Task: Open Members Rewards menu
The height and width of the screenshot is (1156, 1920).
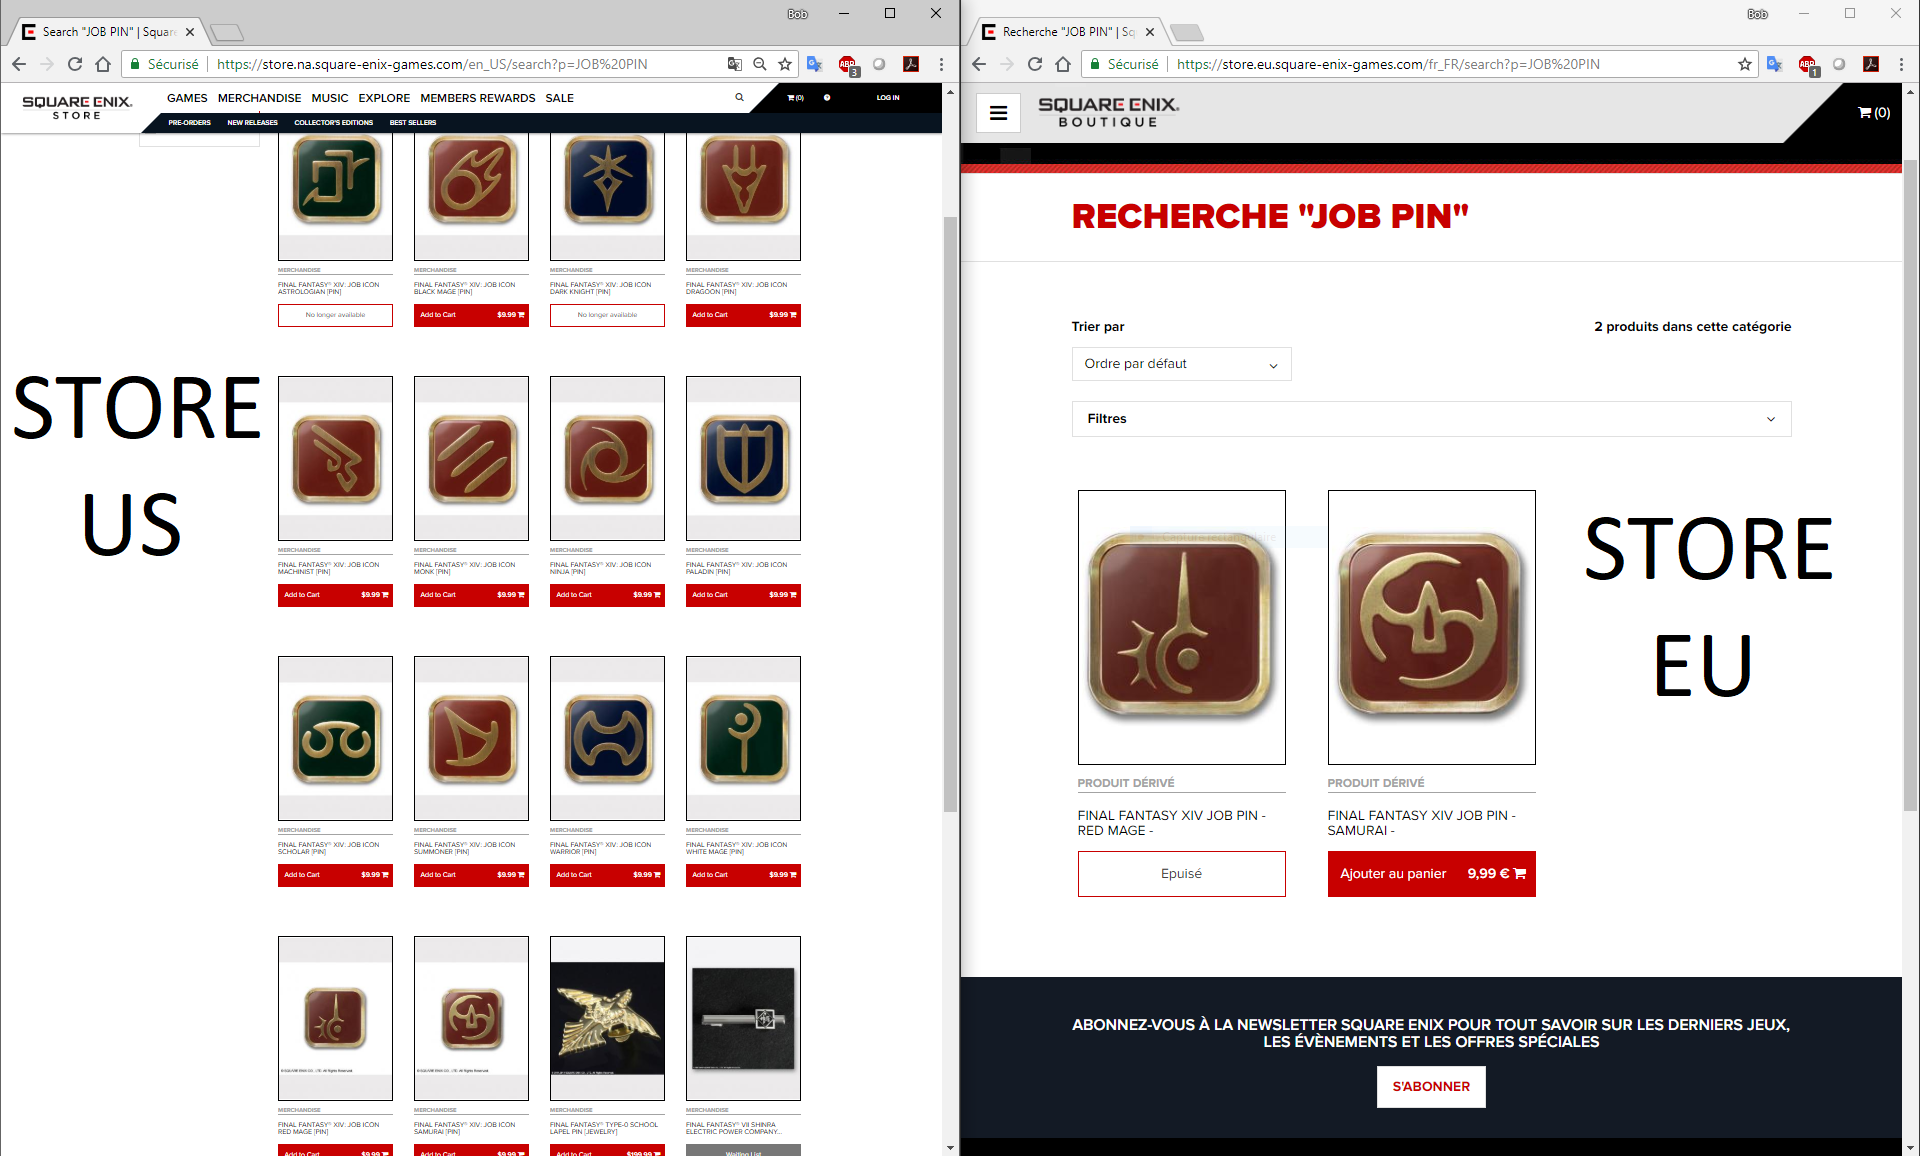Action: [477, 98]
